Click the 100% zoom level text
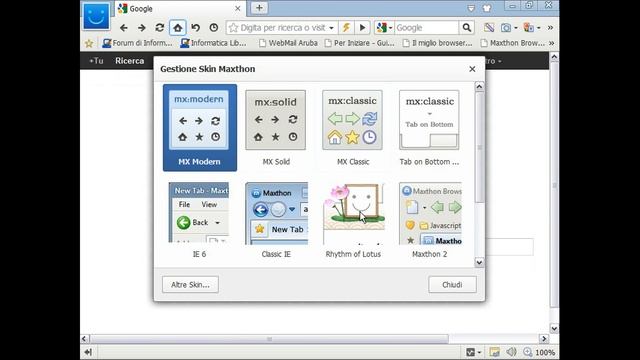This screenshot has width=640, height=360. point(545,352)
